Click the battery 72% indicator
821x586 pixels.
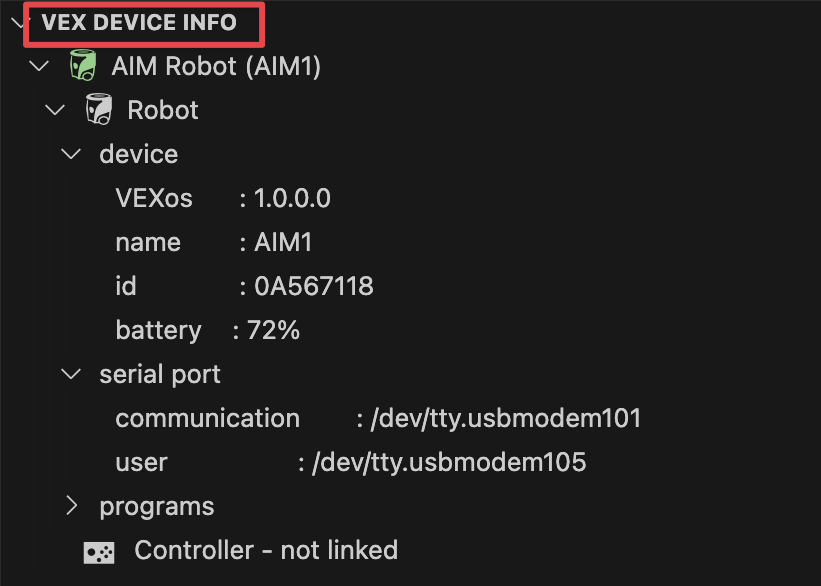click(x=210, y=329)
